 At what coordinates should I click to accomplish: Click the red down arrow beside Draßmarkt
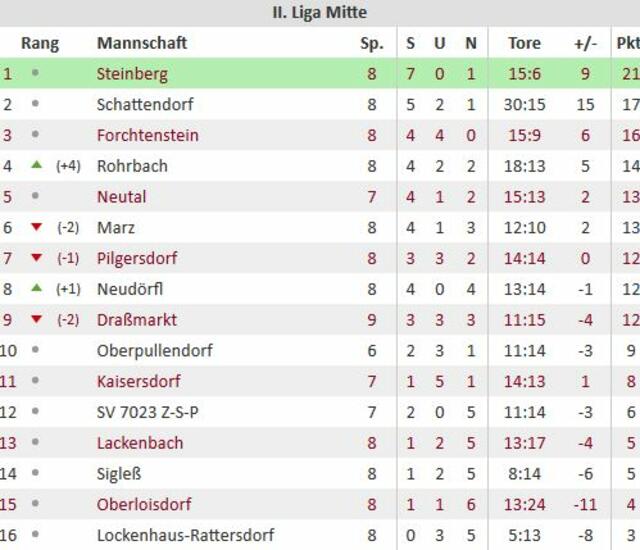37,319
